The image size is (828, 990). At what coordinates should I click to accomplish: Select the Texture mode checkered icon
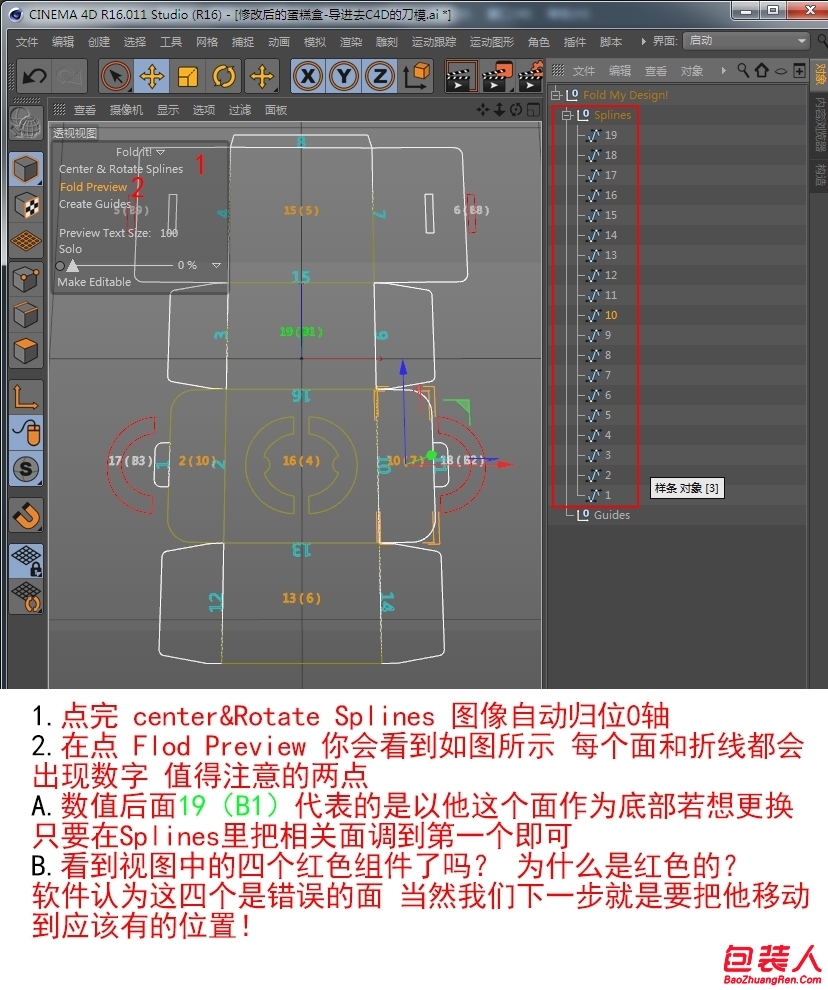pyautogui.click(x=26, y=205)
